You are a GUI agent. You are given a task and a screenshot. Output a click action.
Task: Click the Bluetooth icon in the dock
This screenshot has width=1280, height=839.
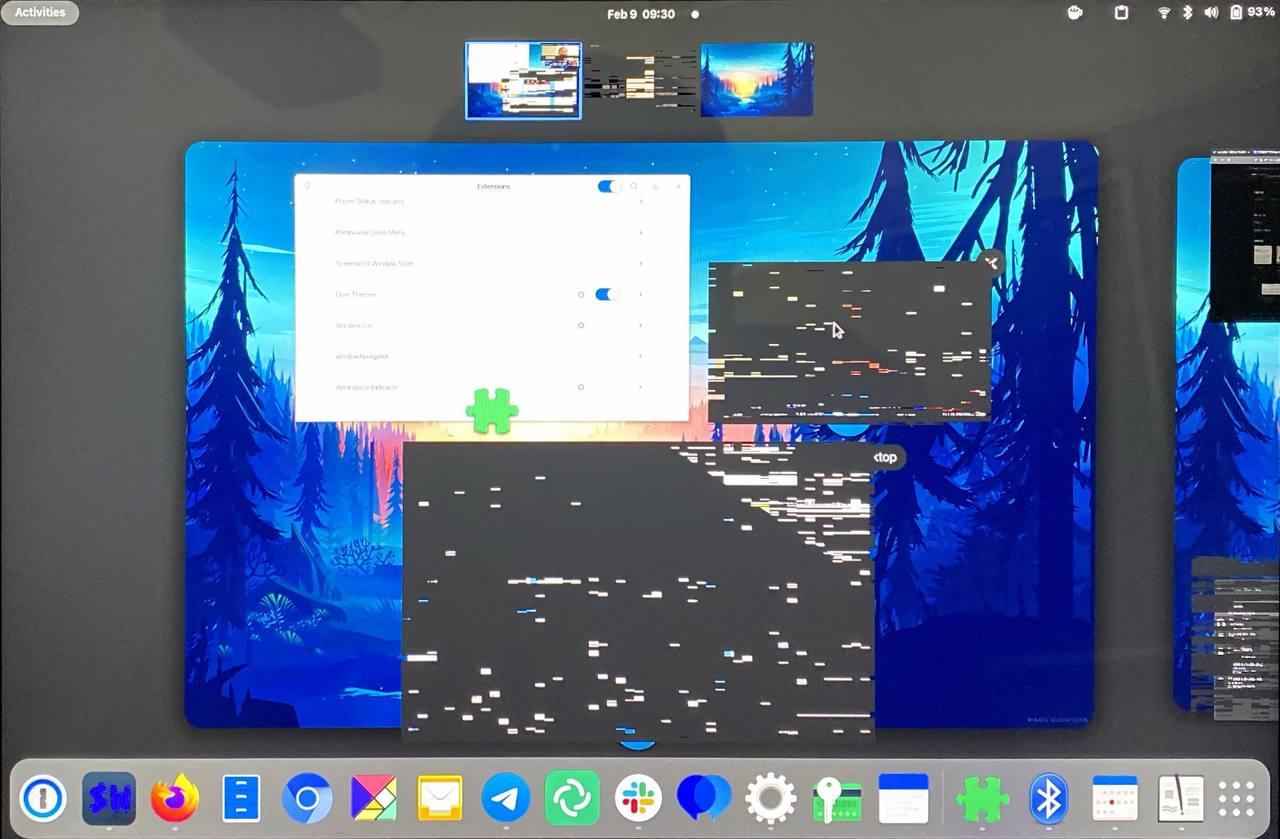(x=1048, y=798)
